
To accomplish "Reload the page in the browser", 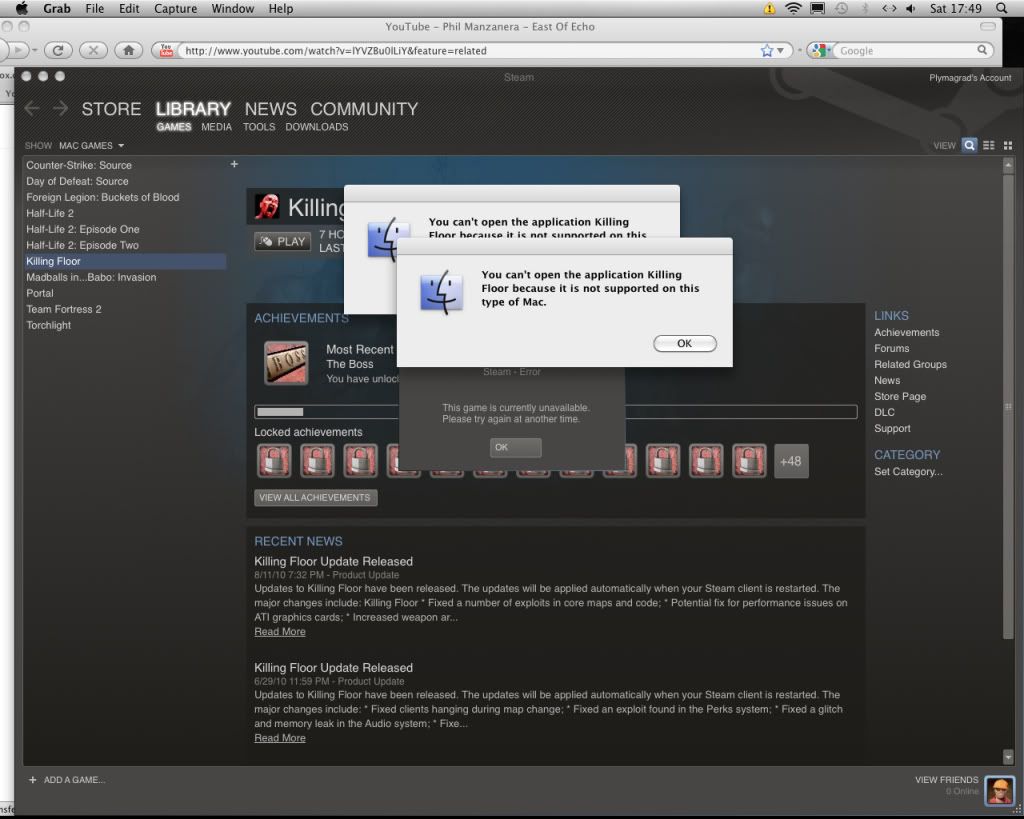I will tap(59, 49).
